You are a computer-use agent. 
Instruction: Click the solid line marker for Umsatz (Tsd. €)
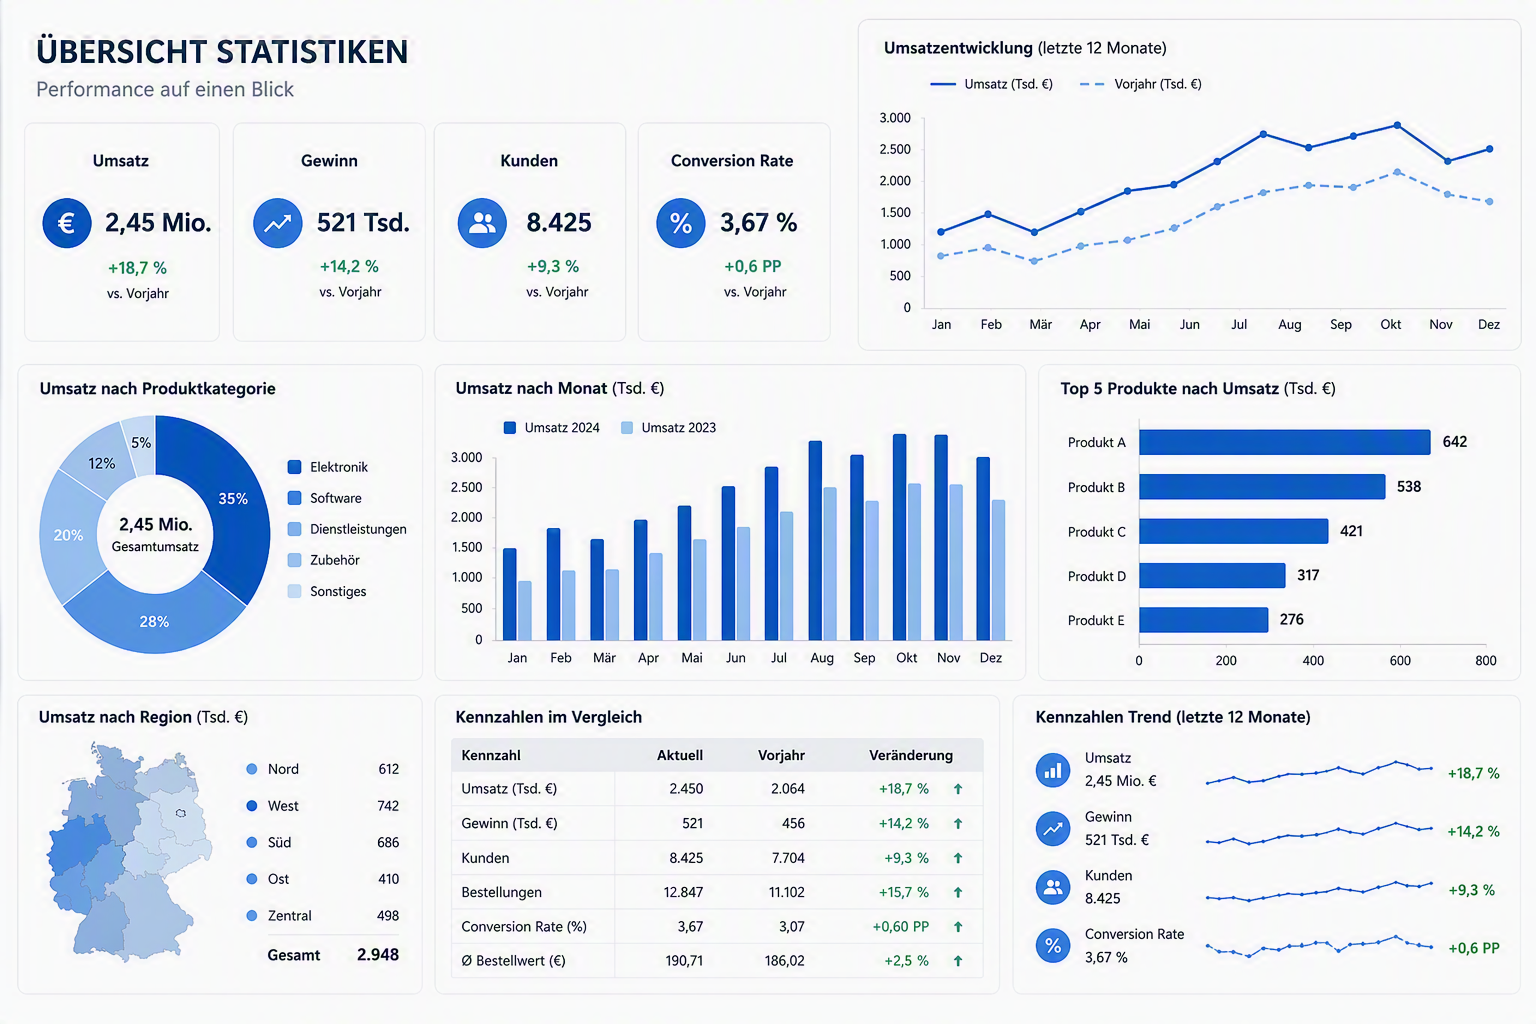(943, 85)
